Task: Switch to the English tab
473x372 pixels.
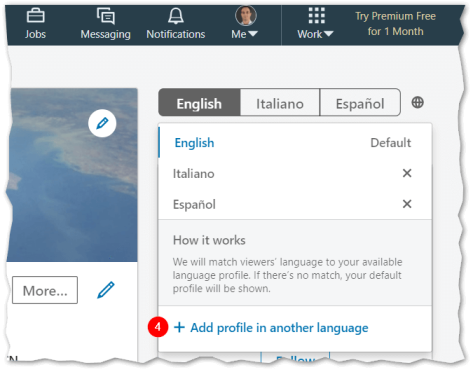Action: click(x=199, y=103)
